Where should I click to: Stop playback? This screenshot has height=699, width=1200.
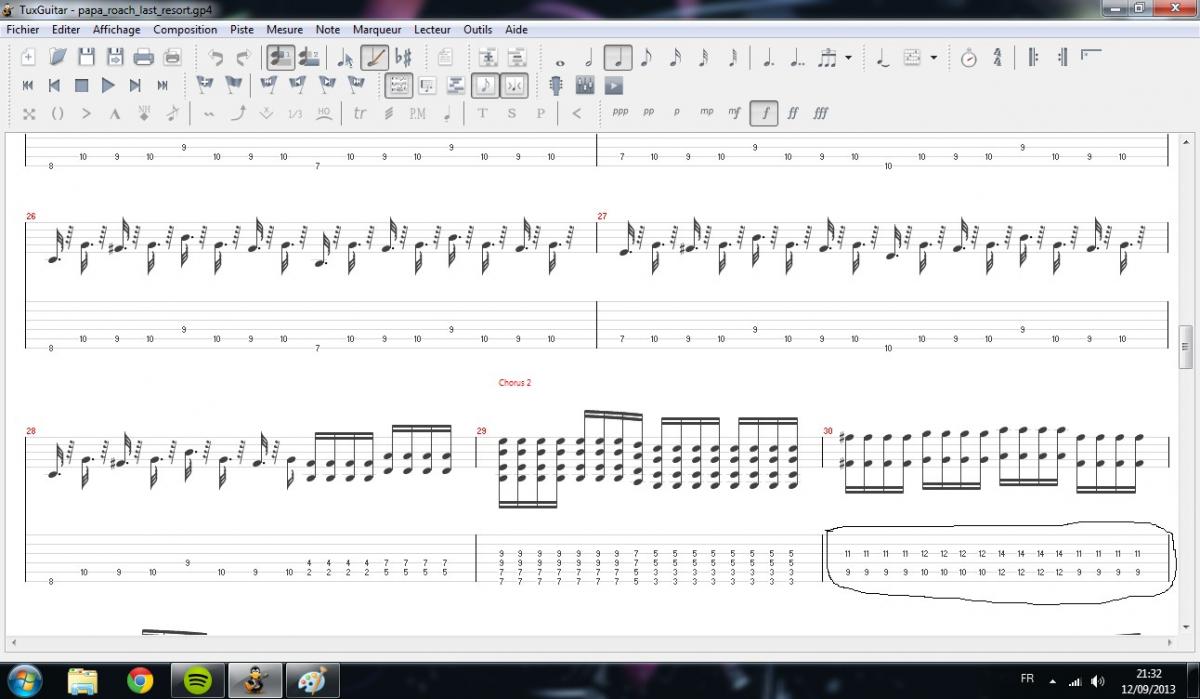click(82, 85)
